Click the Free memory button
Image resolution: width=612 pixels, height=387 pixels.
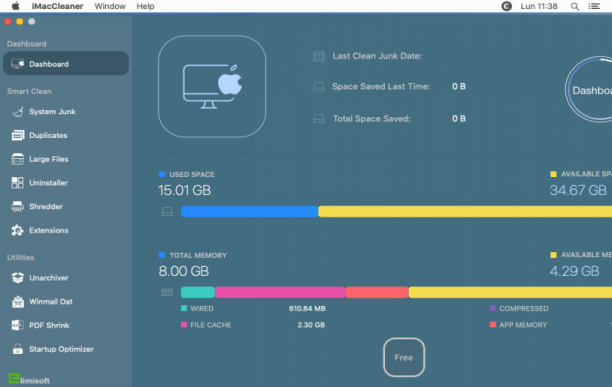(404, 357)
